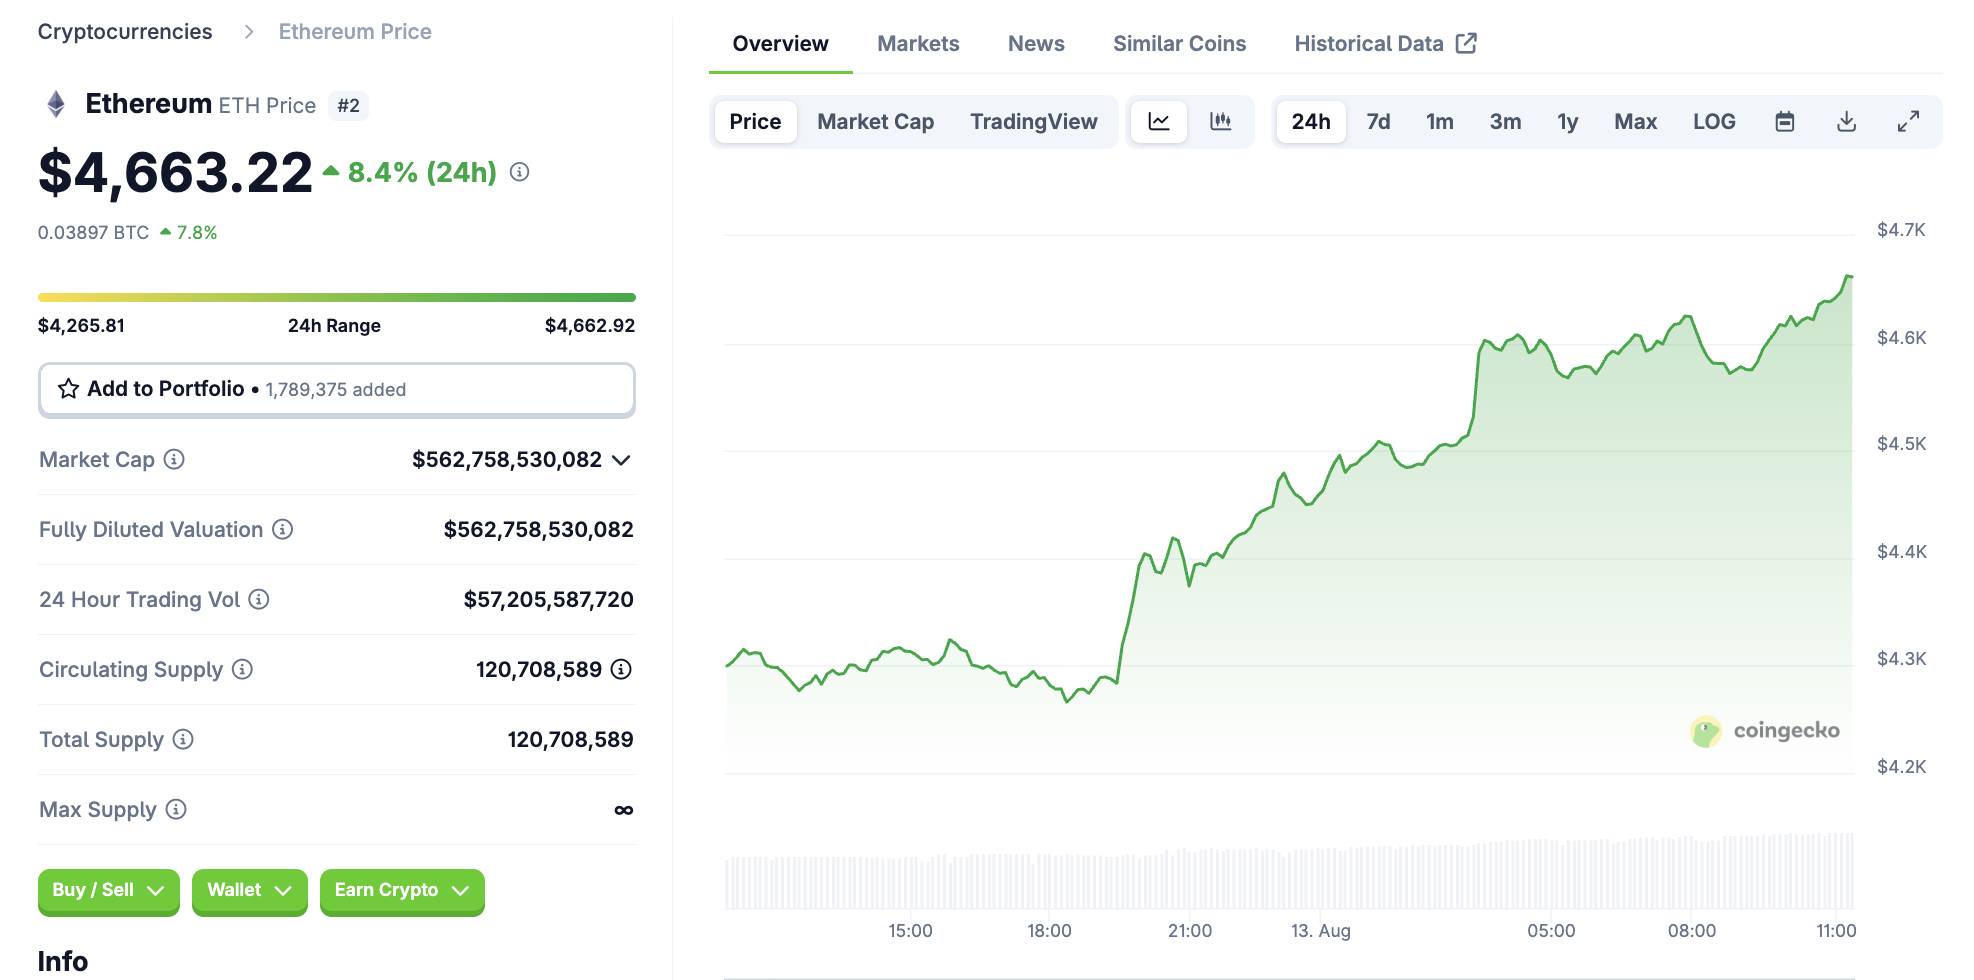Viewport: 1974px width, 980px height.
Task: Select the TradingView chart toggle
Action: (x=1033, y=122)
